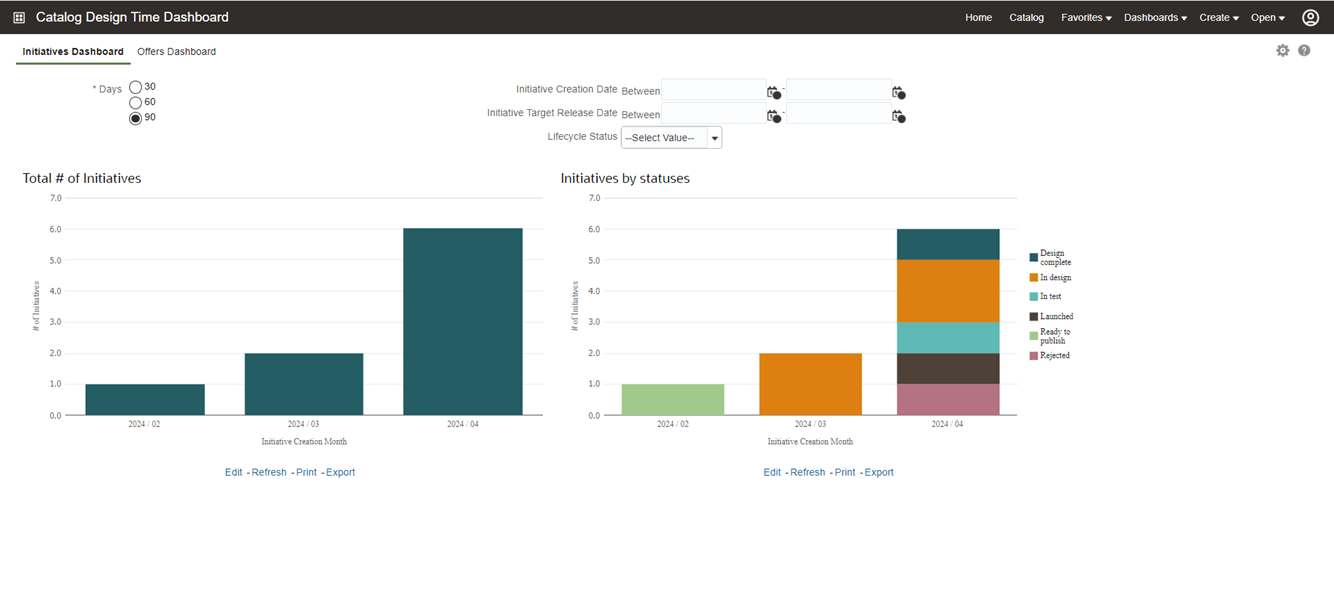Click Refresh under Initiatives by statuses chart
Screen dimensions: 1334x598
(x=807, y=472)
